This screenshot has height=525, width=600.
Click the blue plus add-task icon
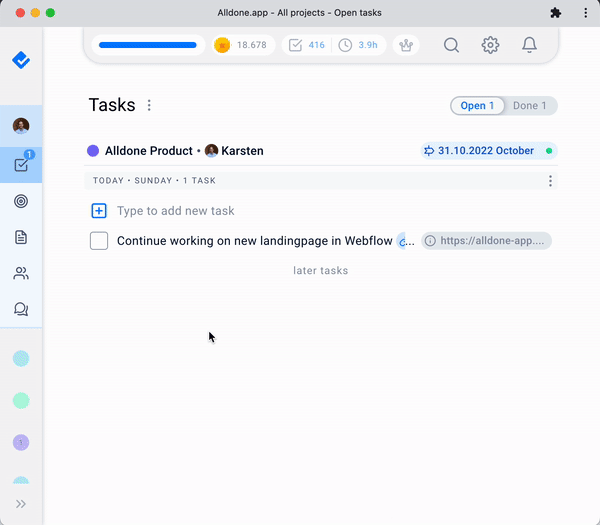point(99,211)
